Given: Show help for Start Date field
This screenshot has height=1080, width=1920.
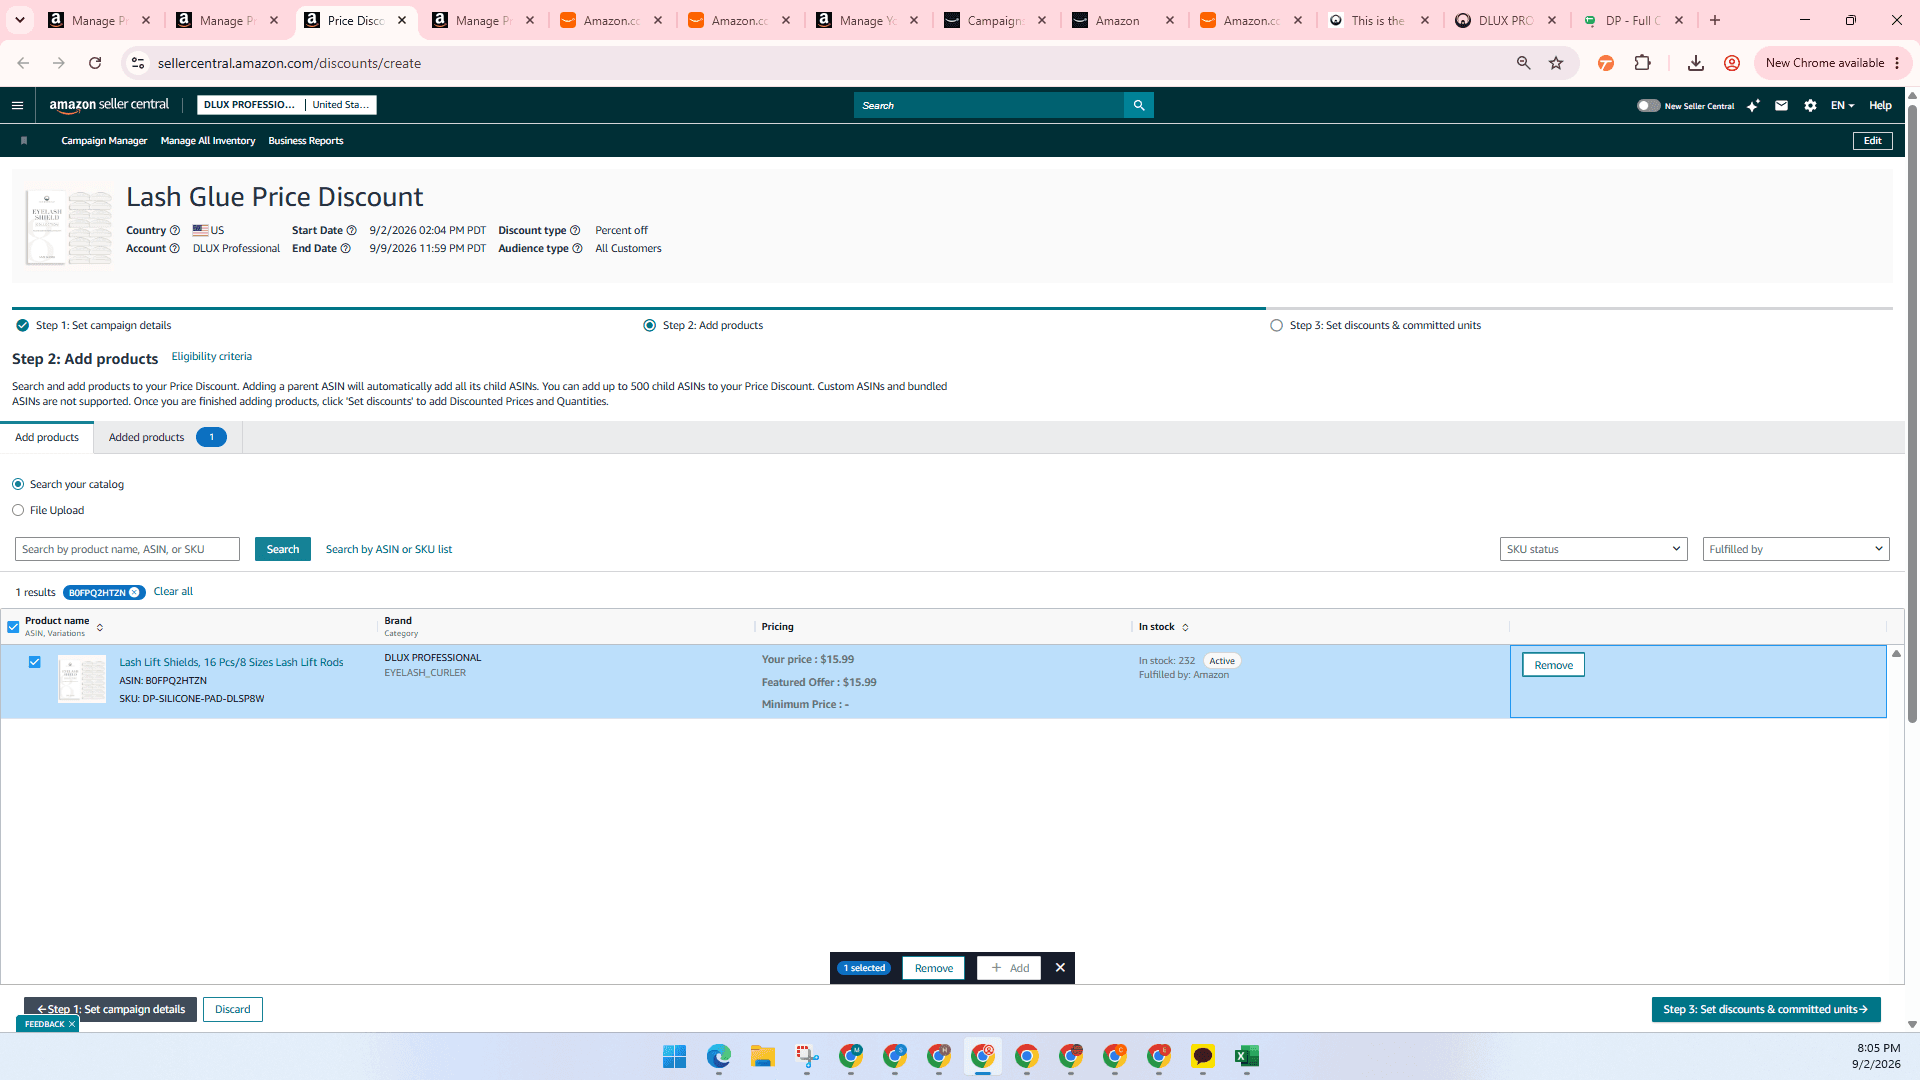Looking at the screenshot, I should pos(351,231).
